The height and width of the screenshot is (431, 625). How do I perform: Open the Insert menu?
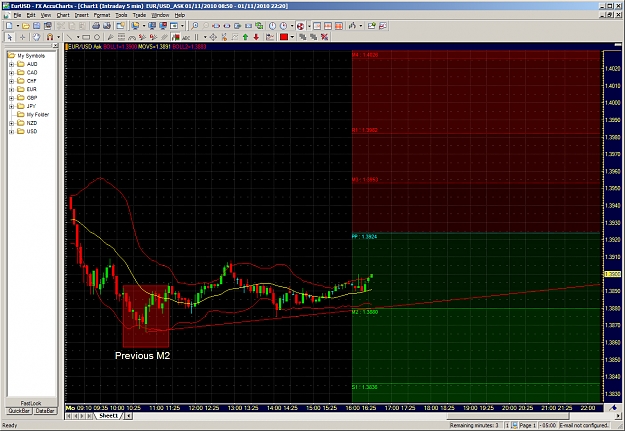point(81,15)
